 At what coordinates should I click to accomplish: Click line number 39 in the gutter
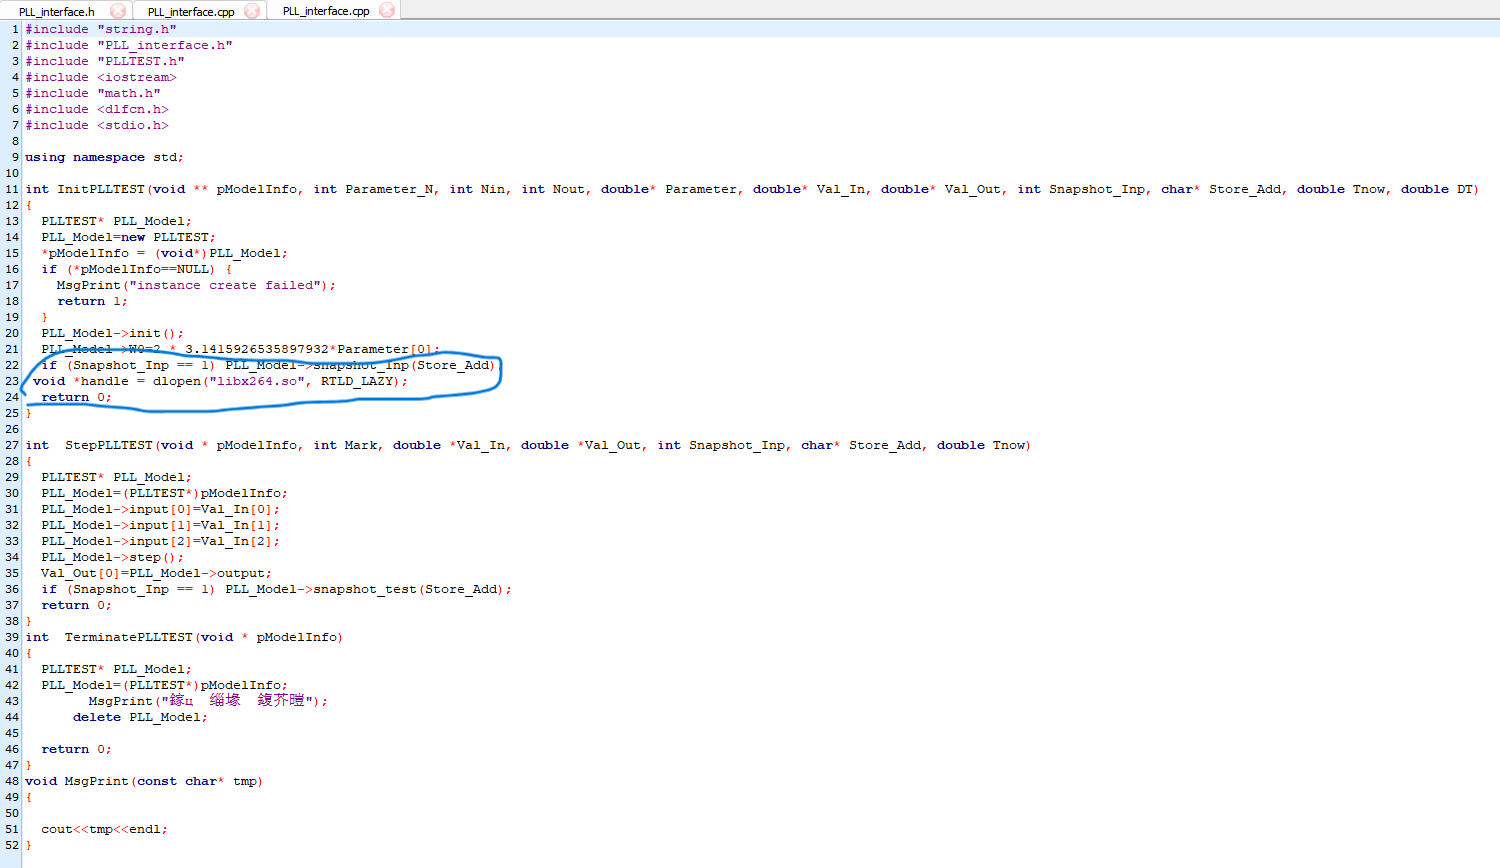coord(12,637)
